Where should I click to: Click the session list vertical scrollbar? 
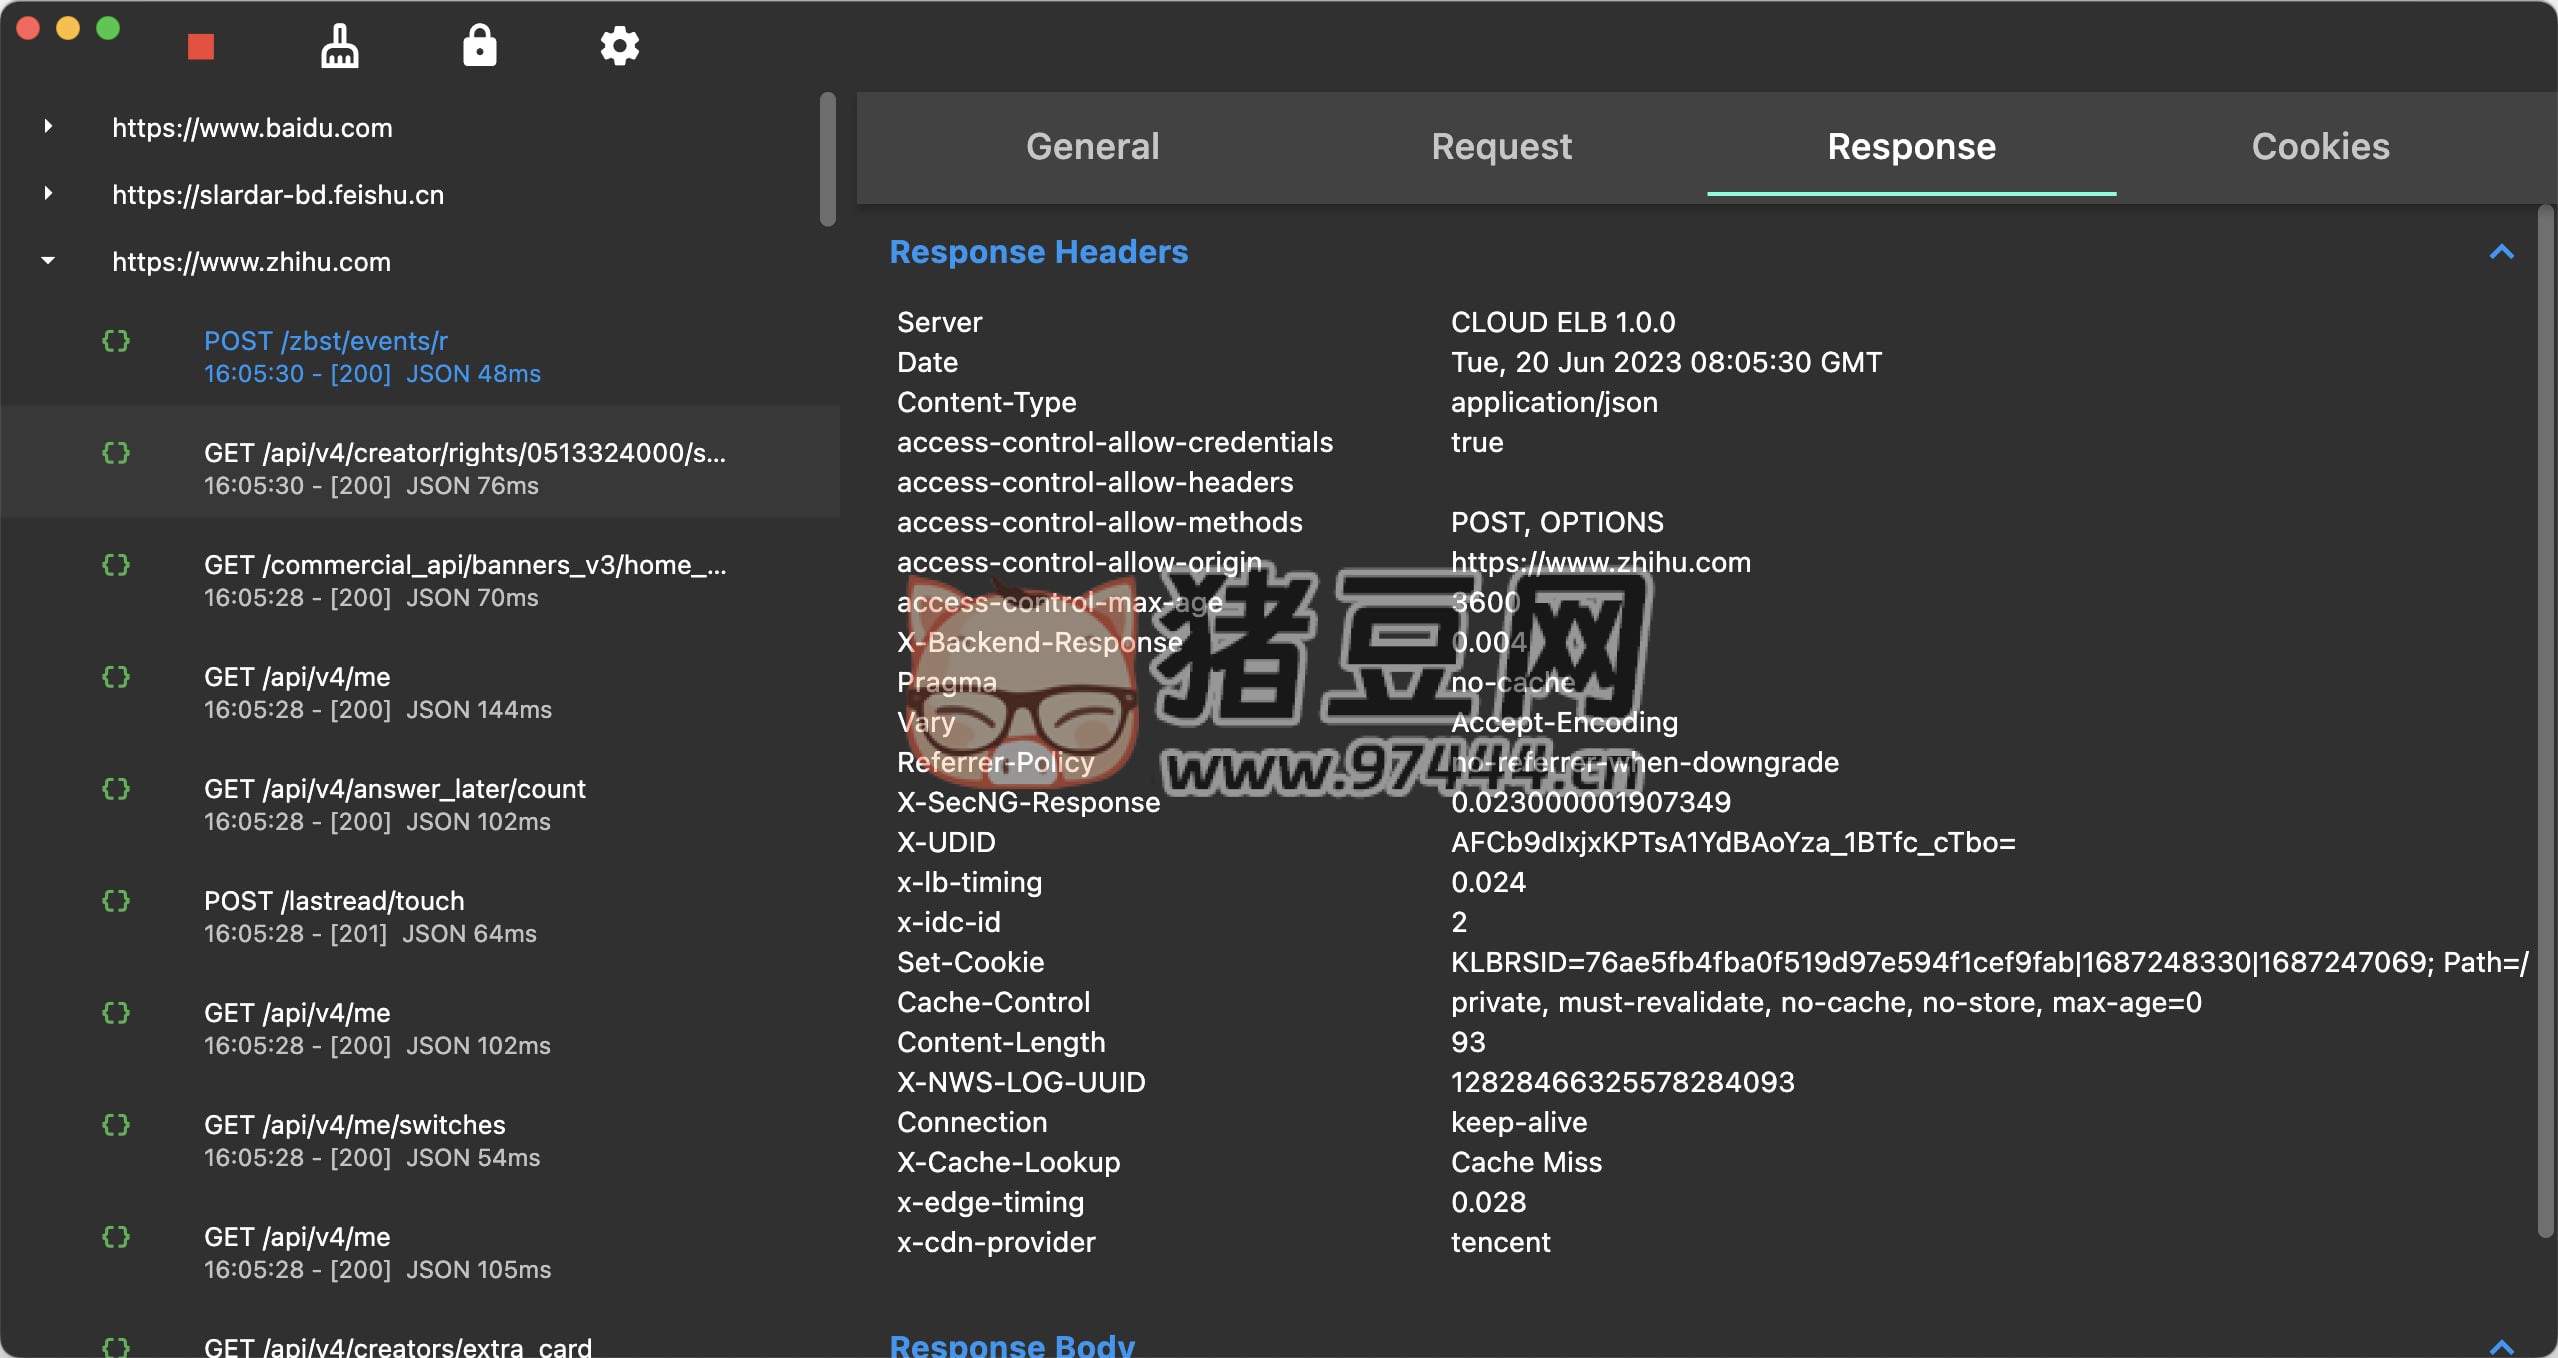click(827, 160)
